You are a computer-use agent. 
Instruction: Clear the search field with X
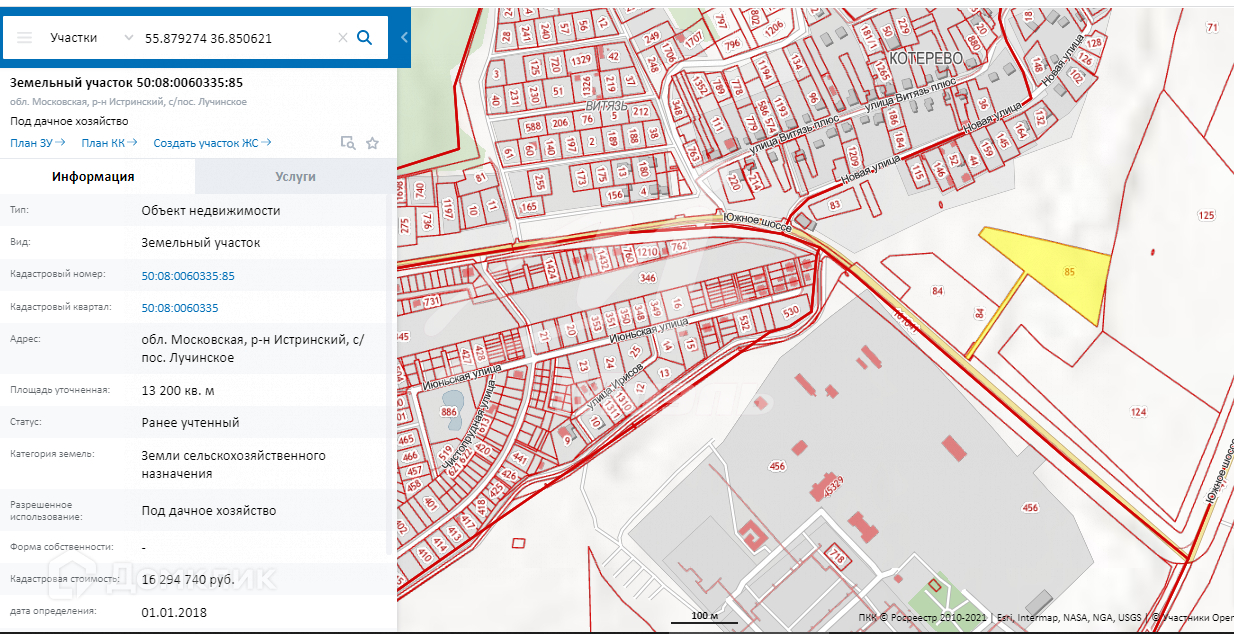[342, 37]
